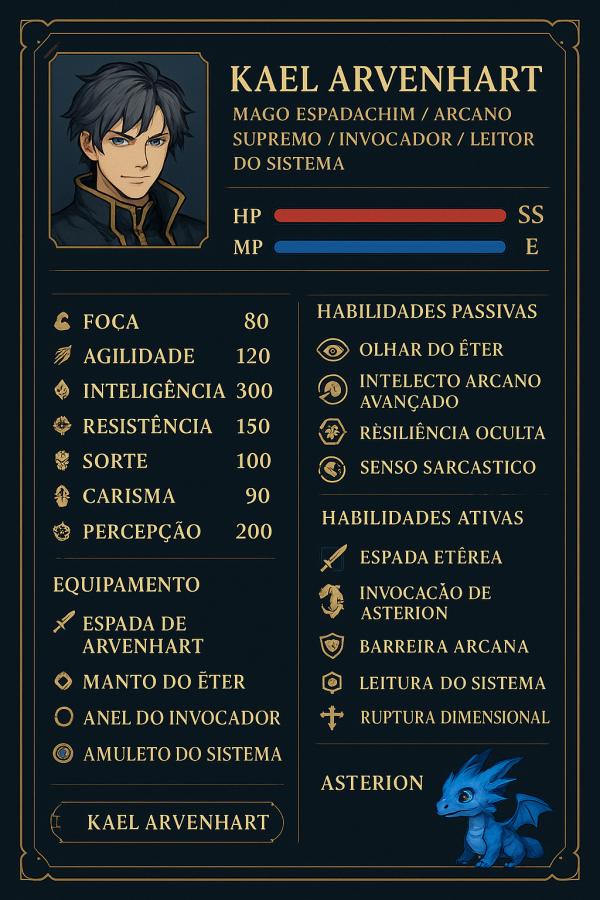Click the Senso Sarcástico passive skill label
The height and width of the screenshot is (900, 600).
pos(447,467)
